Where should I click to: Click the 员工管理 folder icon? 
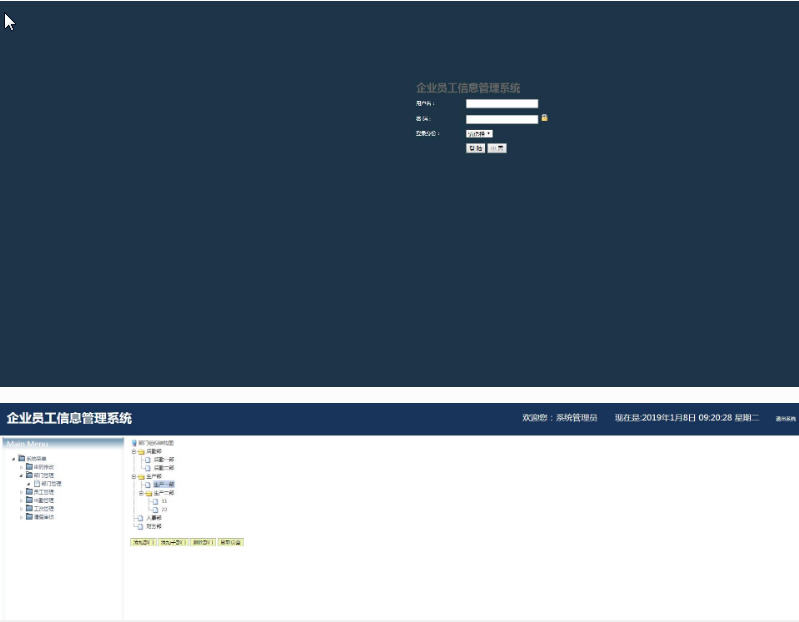coord(29,492)
